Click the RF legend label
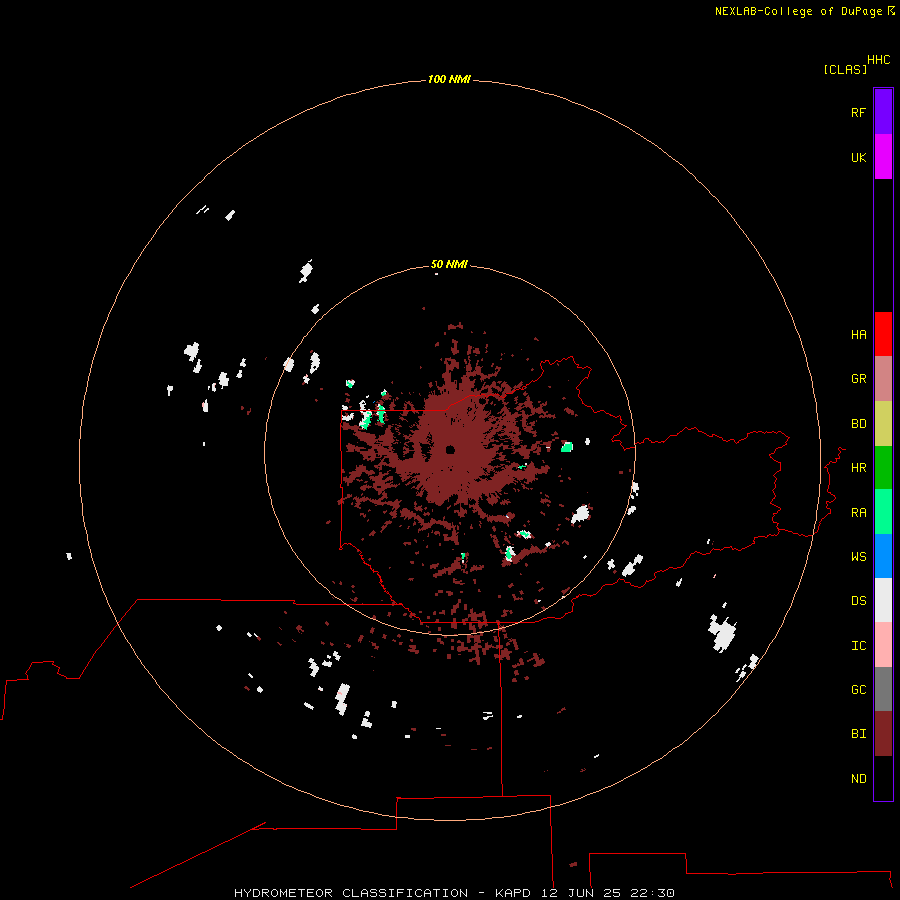This screenshot has width=900, height=900. [858, 112]
